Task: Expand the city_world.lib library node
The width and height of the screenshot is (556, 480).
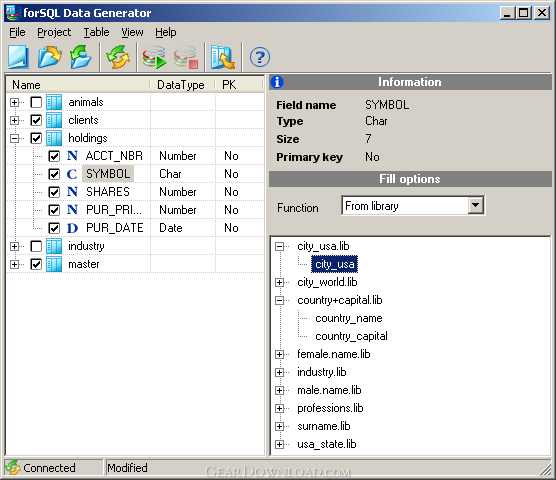Action: click(280, 283)
